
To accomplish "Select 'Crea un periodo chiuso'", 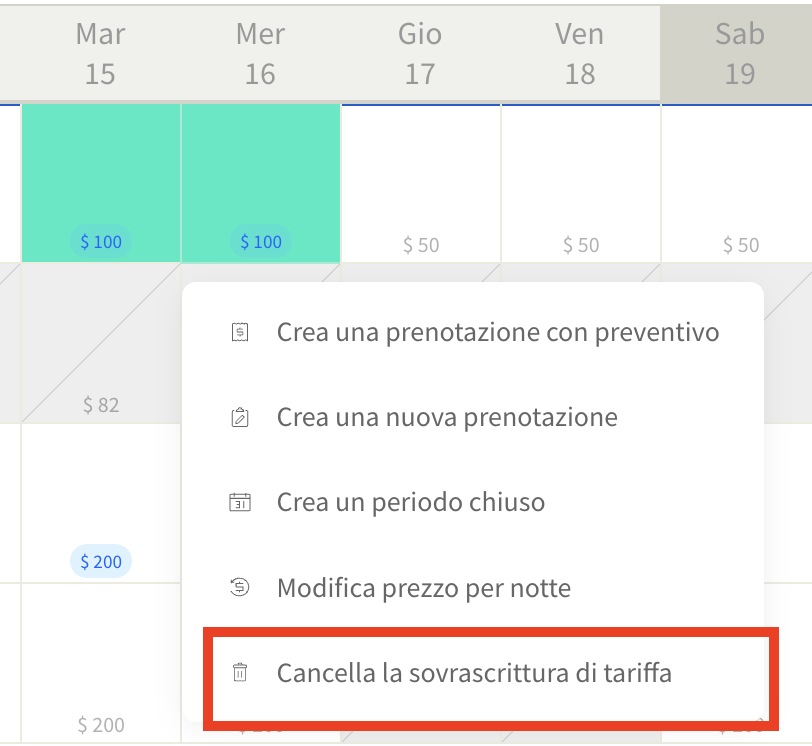I will [411, 502].
